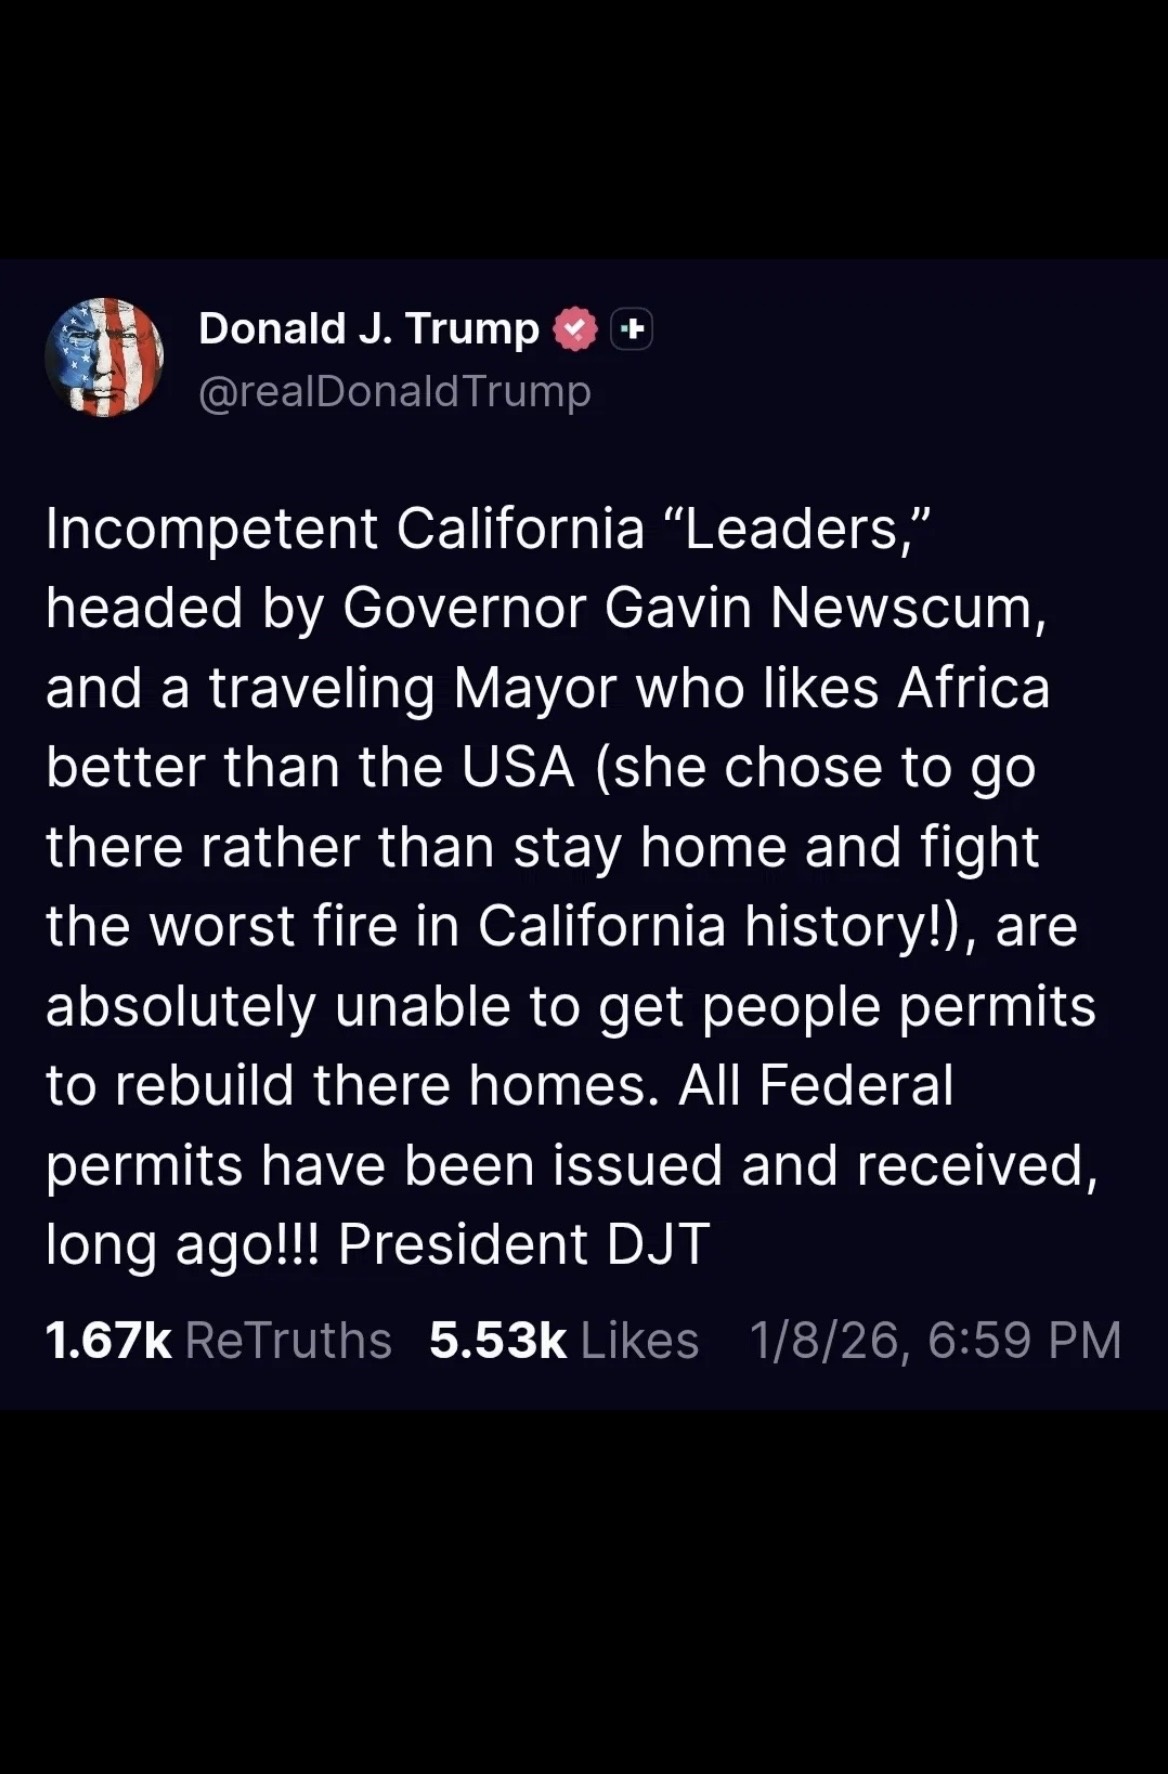Click the 5.53k likes count
The image size is (1168, 1774).
coord(497,1340)
